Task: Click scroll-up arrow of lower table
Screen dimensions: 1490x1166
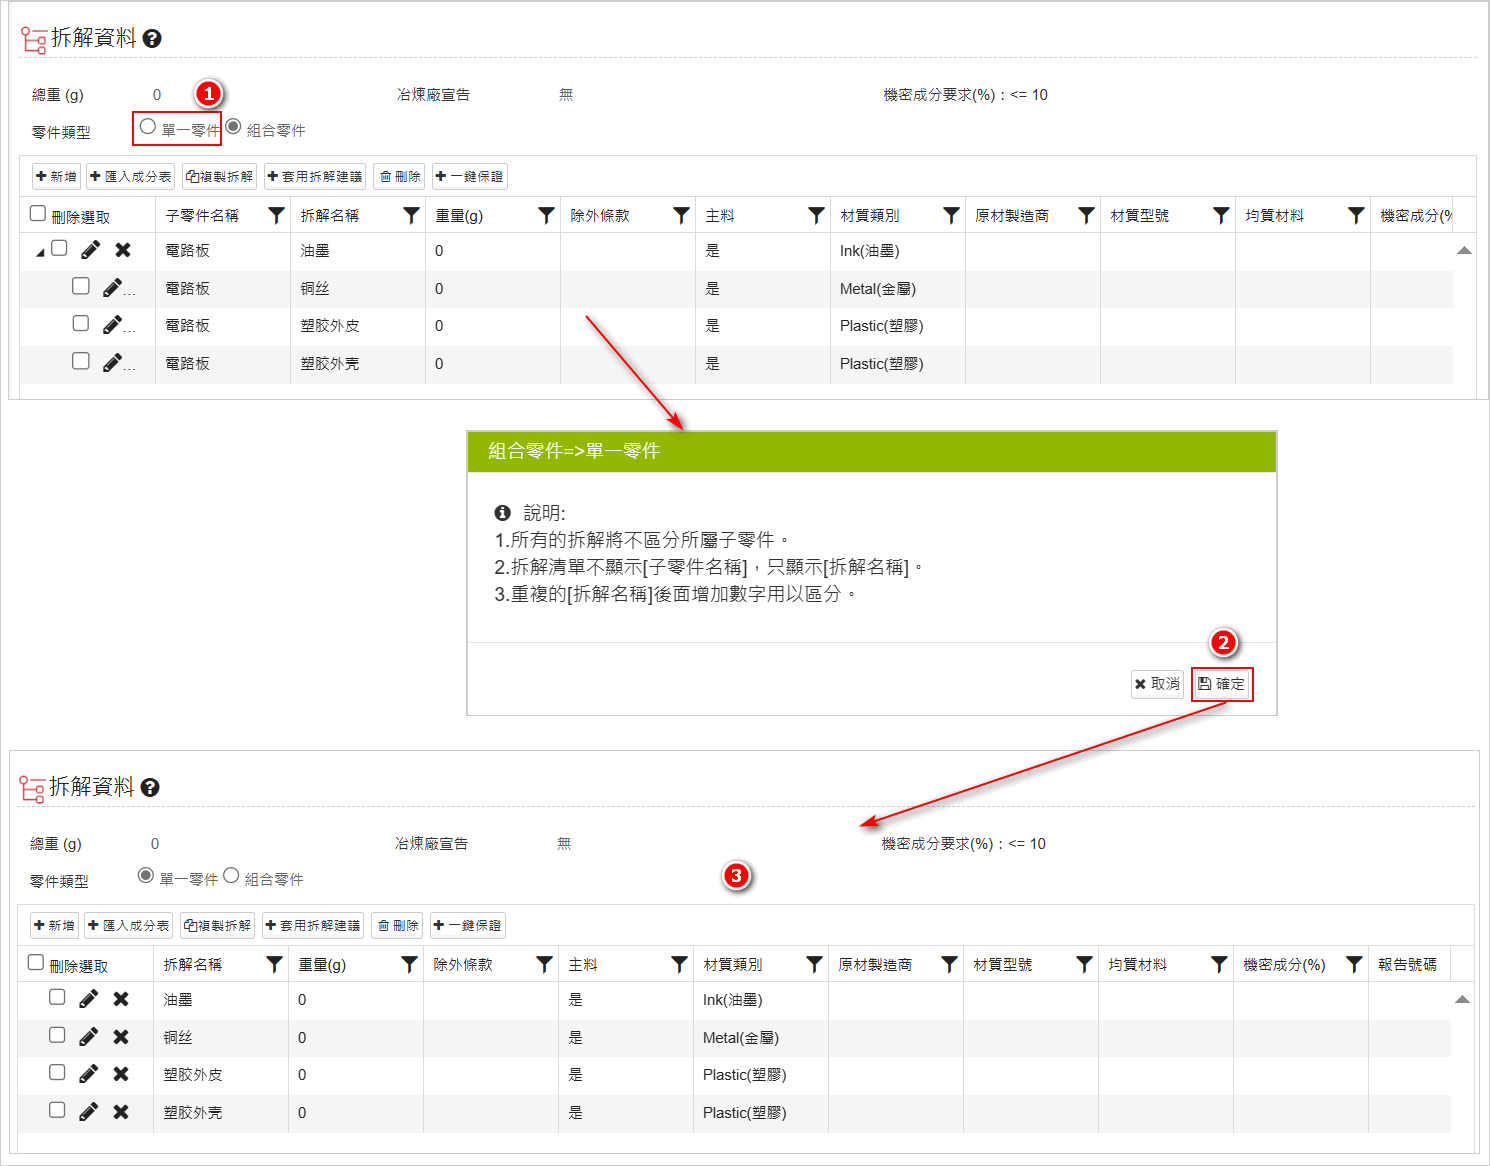Action: 1462,999
